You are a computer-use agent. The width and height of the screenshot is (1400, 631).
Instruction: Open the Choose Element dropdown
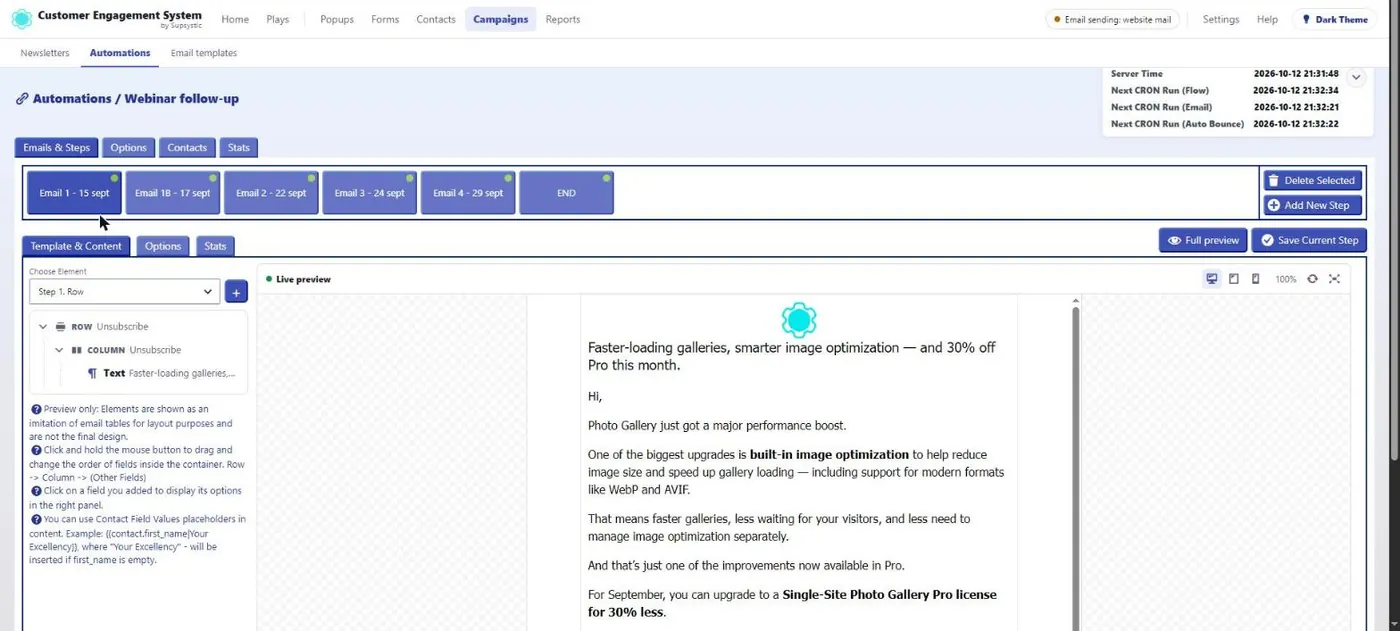click(124, 291)
